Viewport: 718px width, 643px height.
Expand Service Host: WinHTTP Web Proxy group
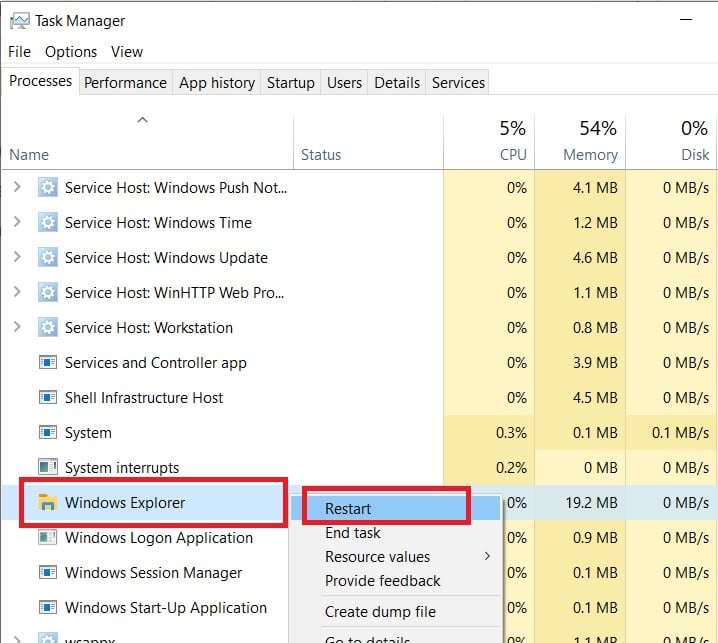pyautogui.click(x=16, y=292)
